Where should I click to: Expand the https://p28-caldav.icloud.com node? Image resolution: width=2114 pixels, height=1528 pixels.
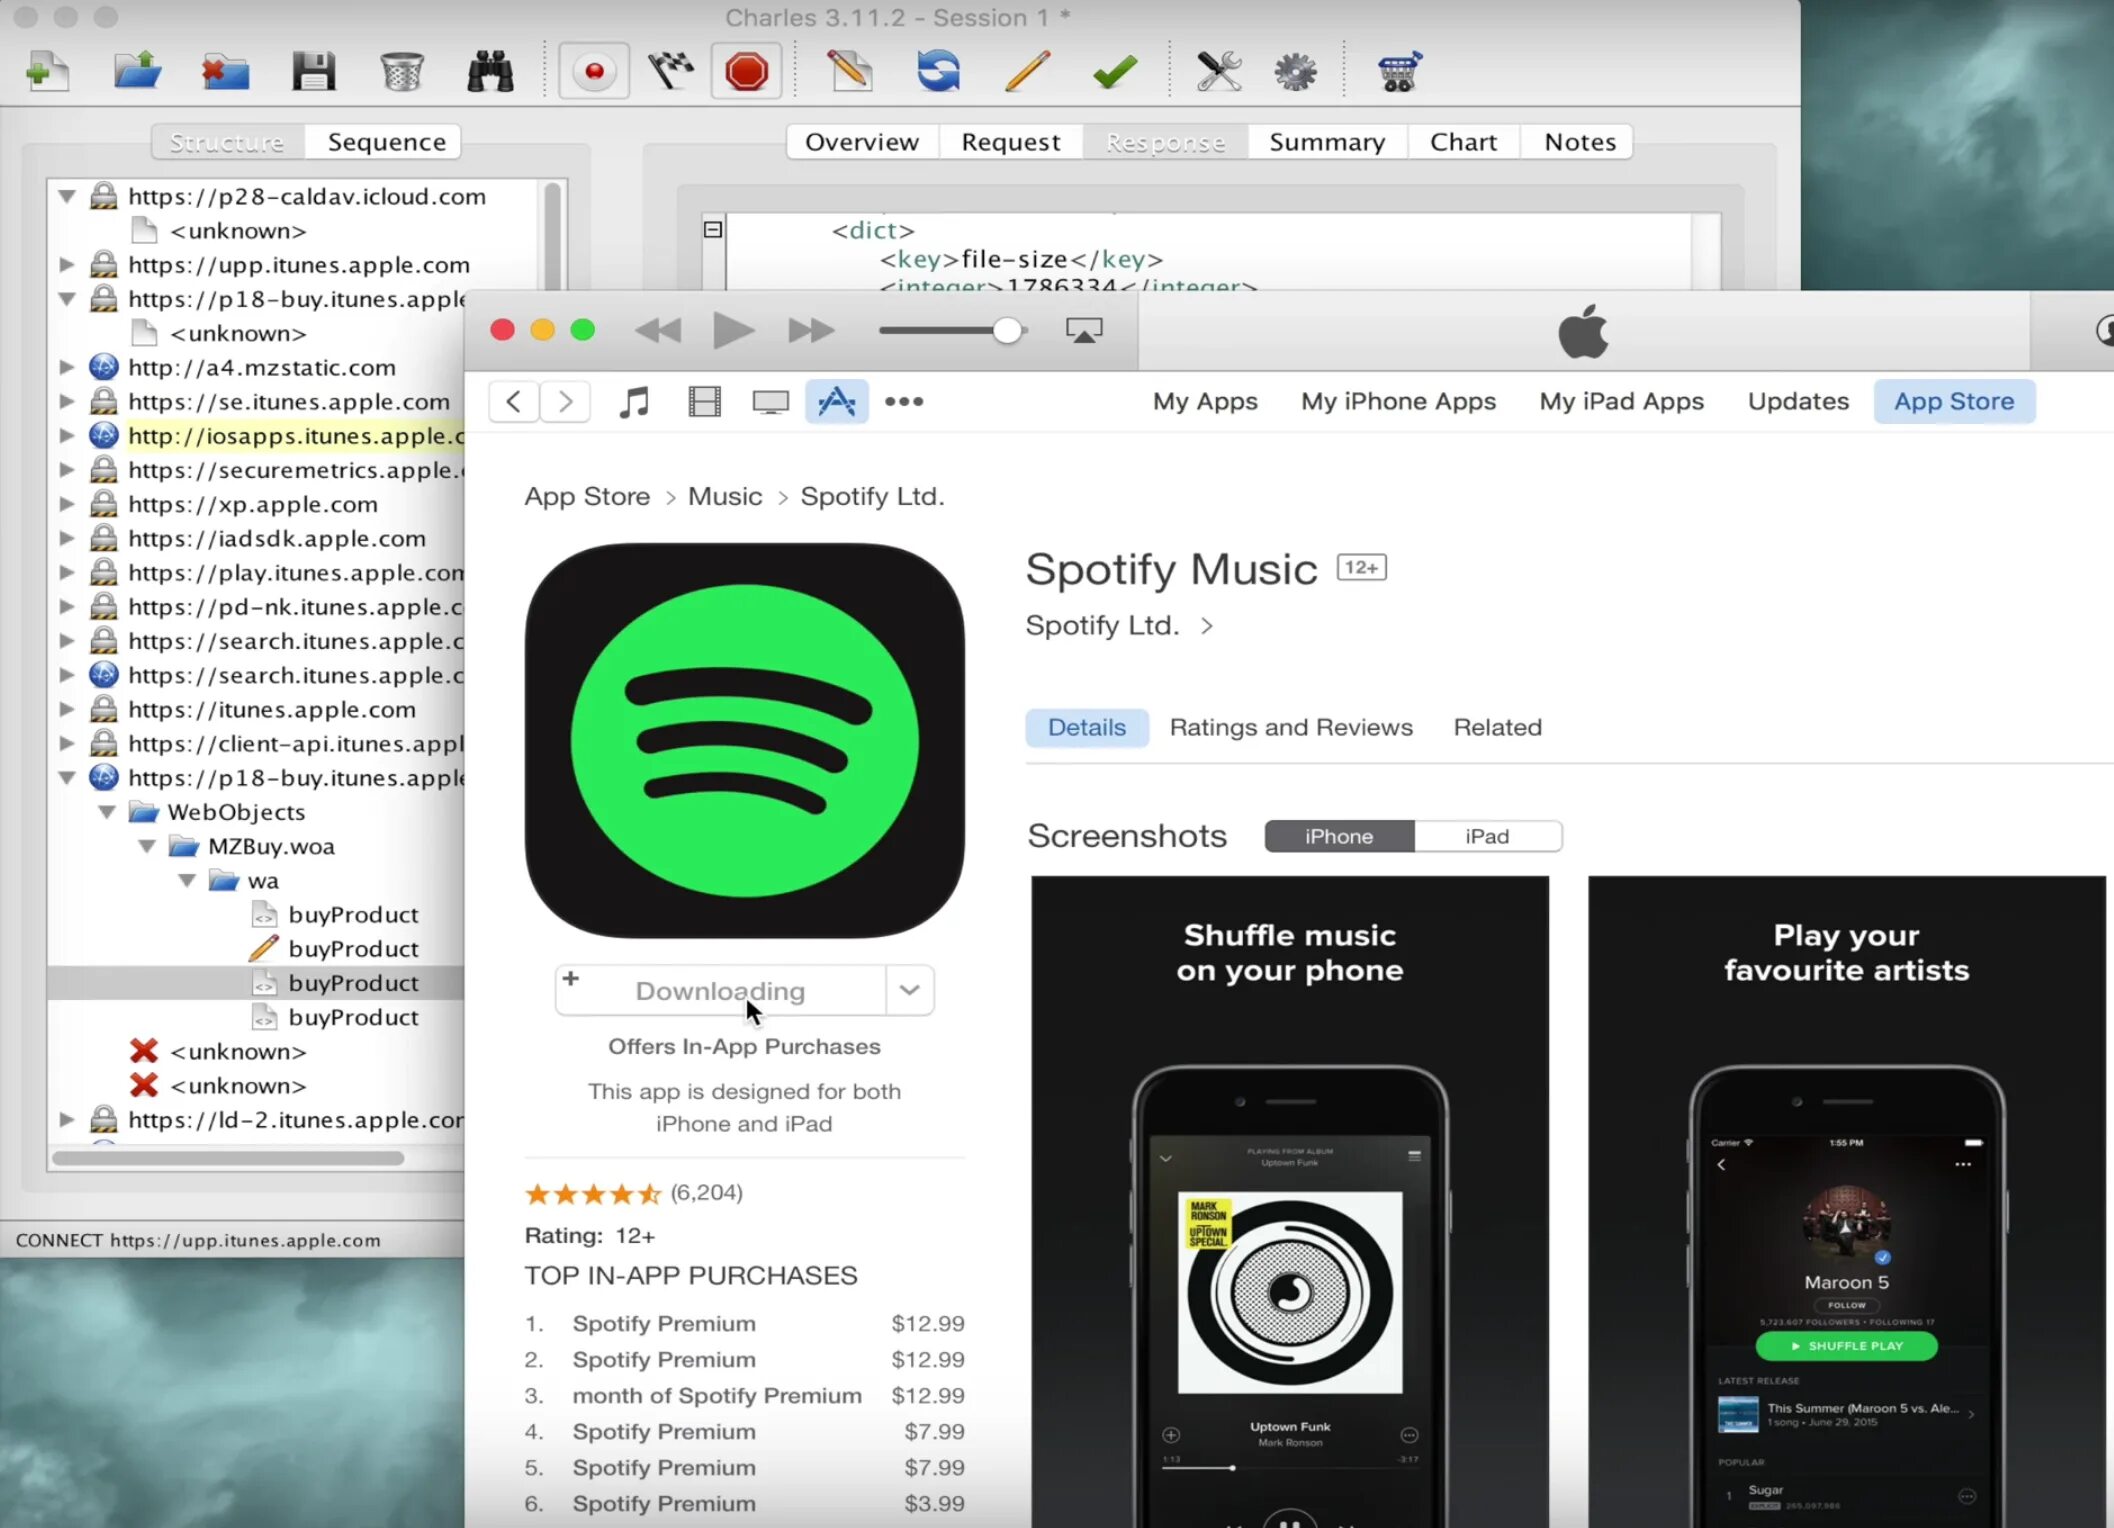tap(66, 195)
